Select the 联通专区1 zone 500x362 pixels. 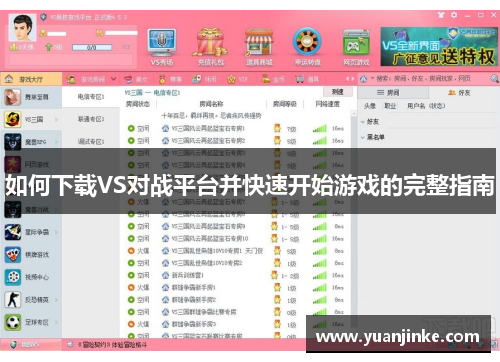(x=91, y=119)
